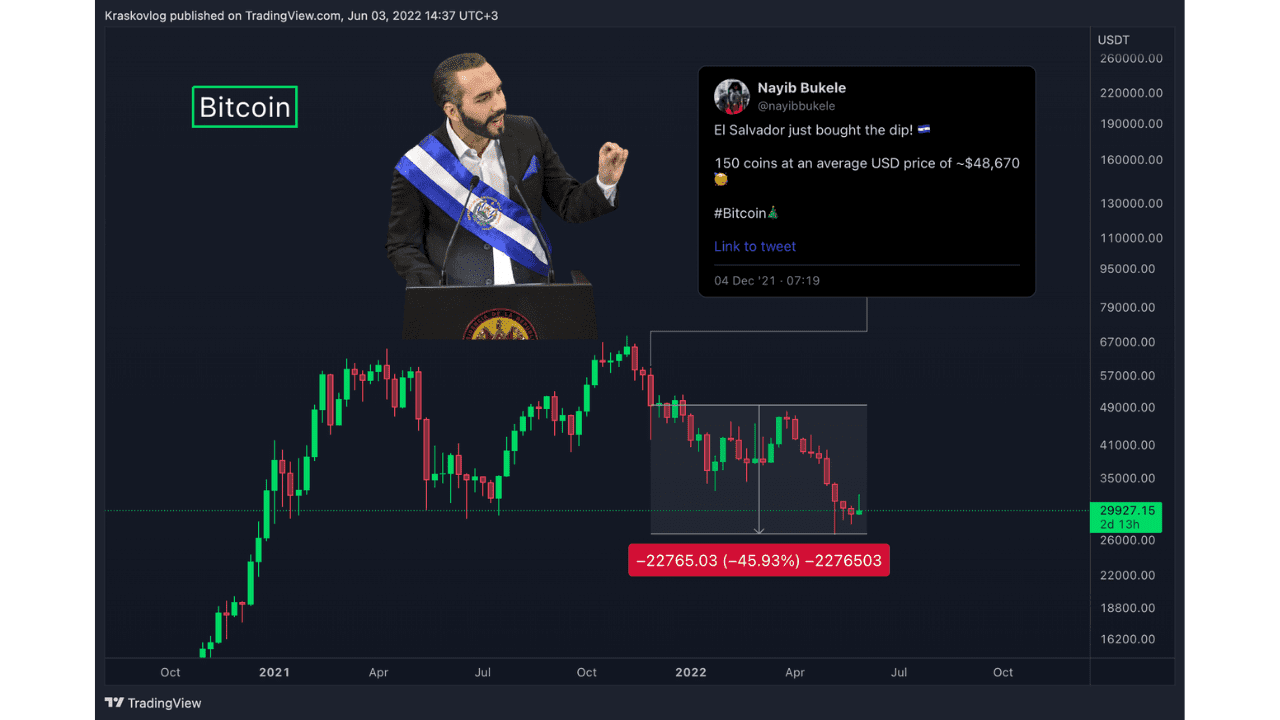Click the tweet date '04 Dec '21 · 07:19'

pos(767,281)
